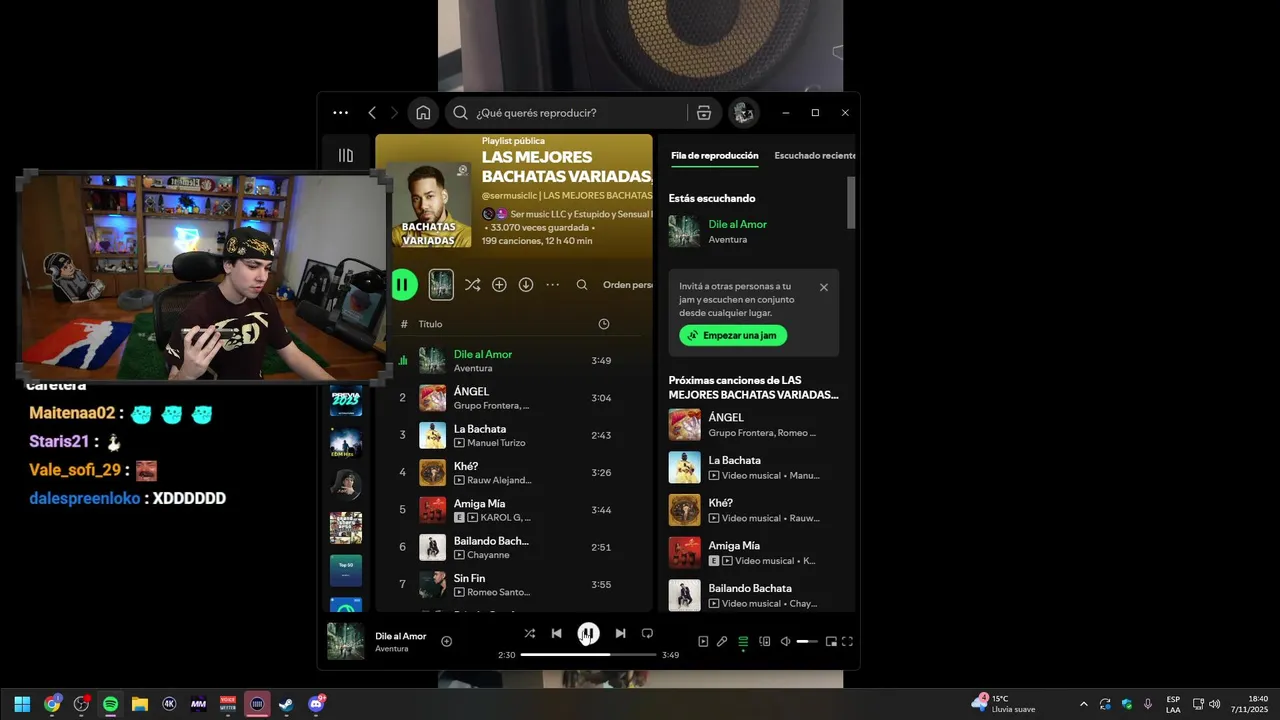Open the Top 50 playlist in sidebar
Viewport: 1280px width, 720px height.
[x=346, y=571]
